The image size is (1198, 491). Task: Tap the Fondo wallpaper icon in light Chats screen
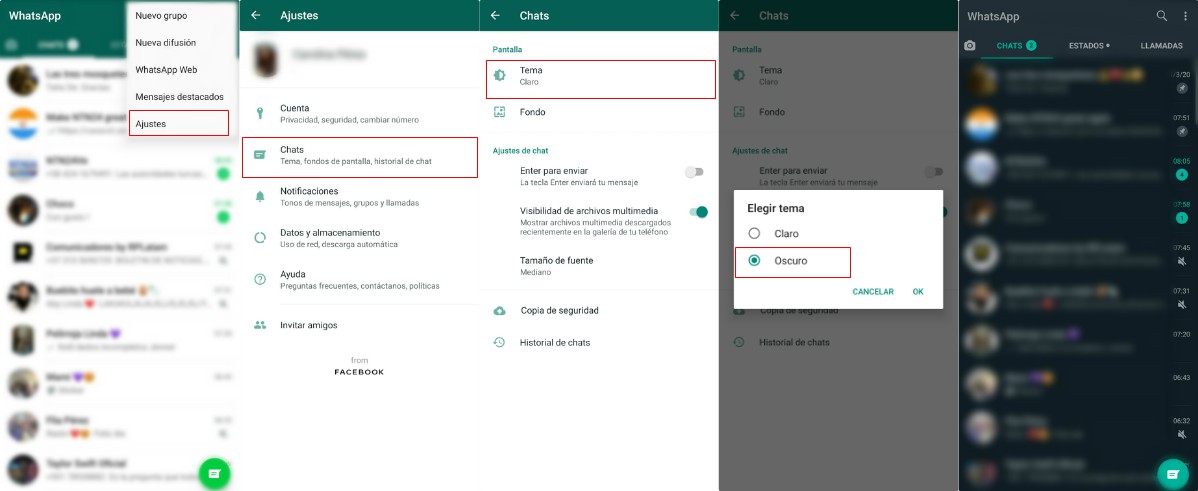(500, 111)
